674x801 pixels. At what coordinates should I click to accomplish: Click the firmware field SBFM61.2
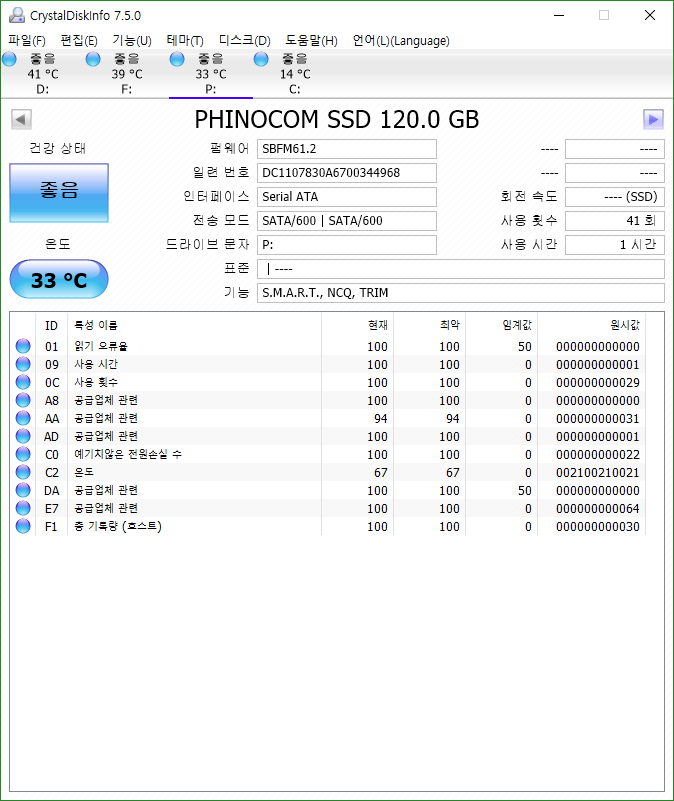[x=346, y=149]
